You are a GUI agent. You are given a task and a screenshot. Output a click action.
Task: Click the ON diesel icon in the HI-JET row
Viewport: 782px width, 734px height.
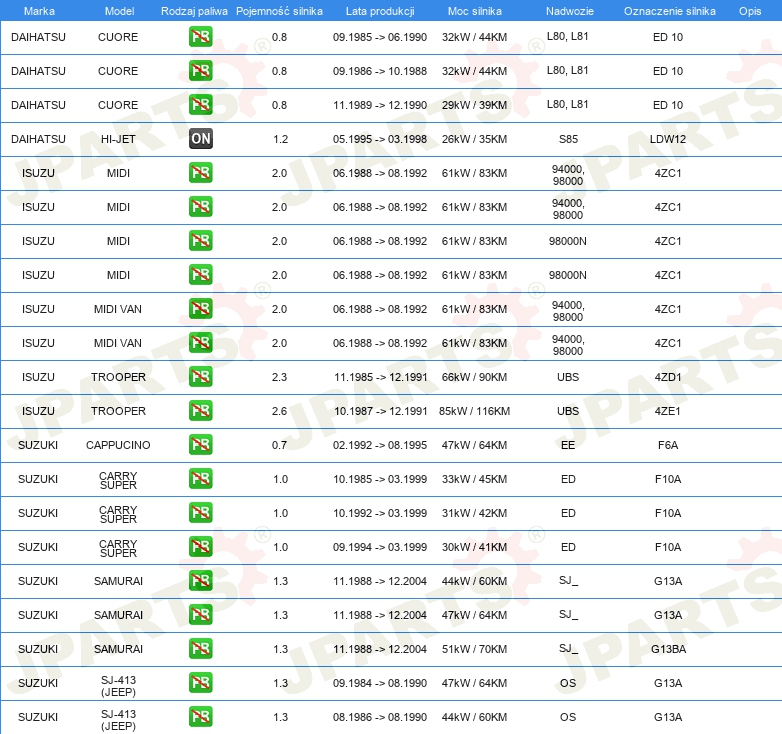[x=200, y=139]
